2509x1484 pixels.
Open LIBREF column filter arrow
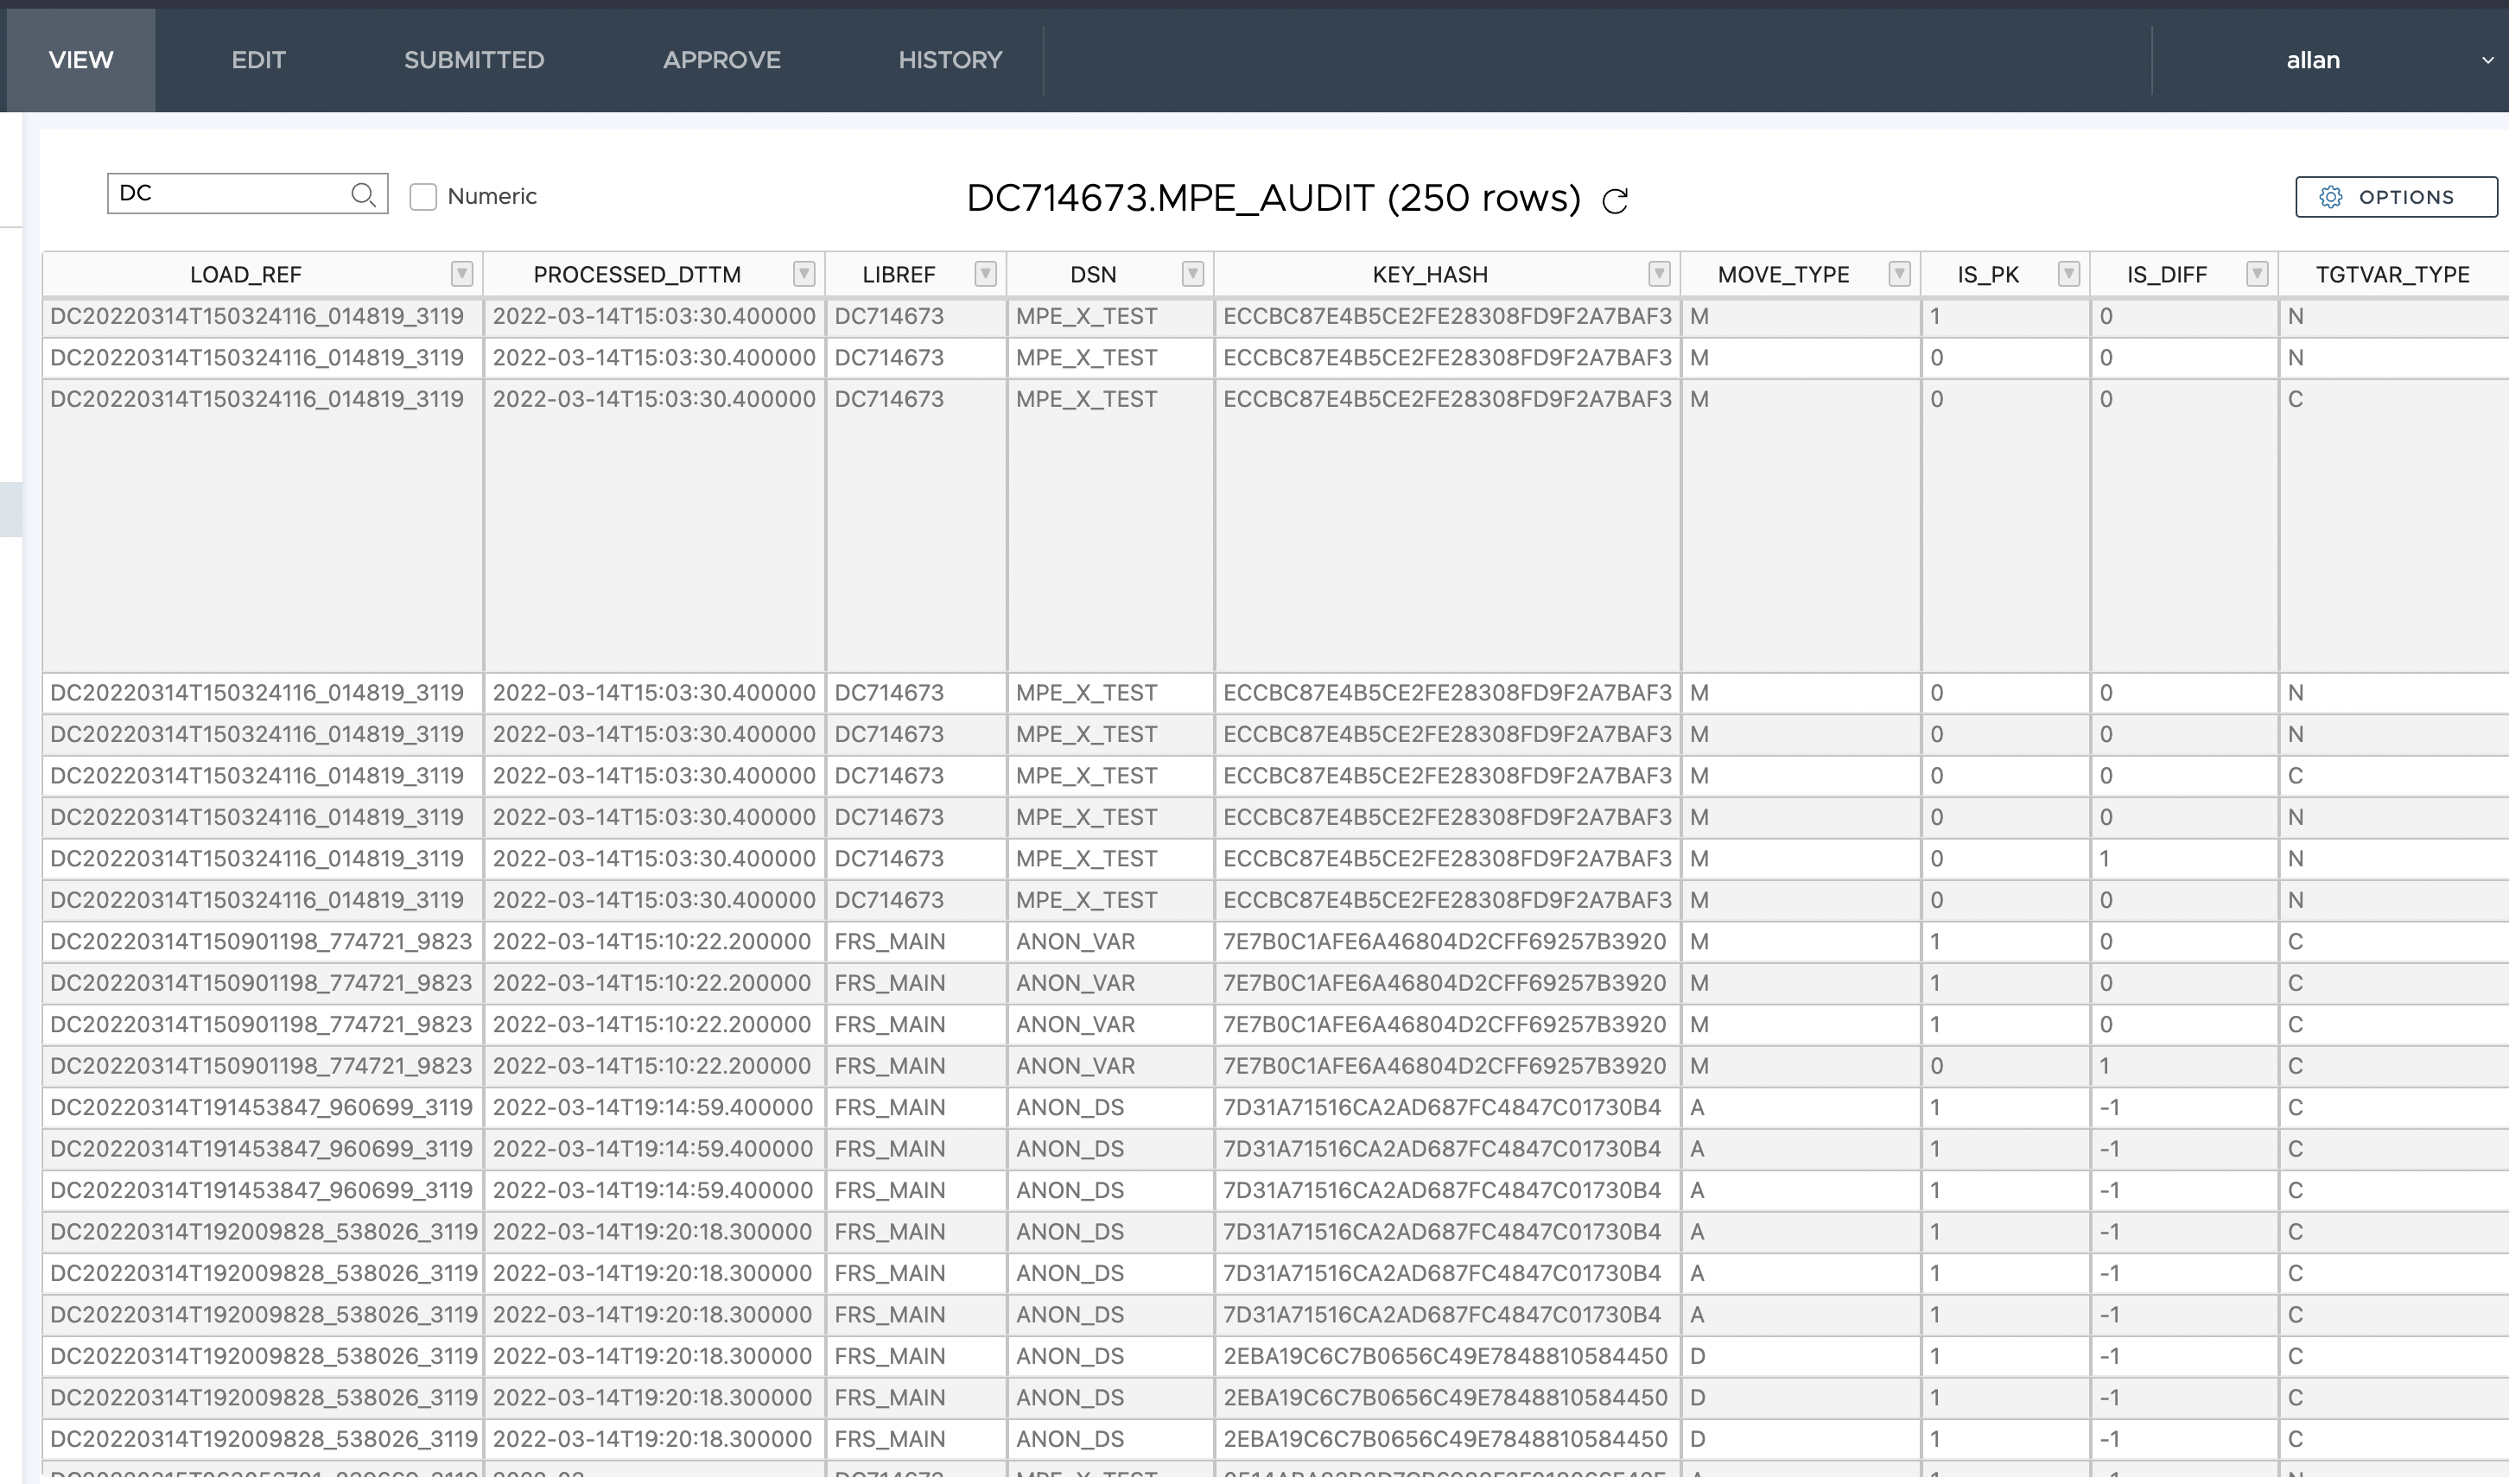(985, 273)
